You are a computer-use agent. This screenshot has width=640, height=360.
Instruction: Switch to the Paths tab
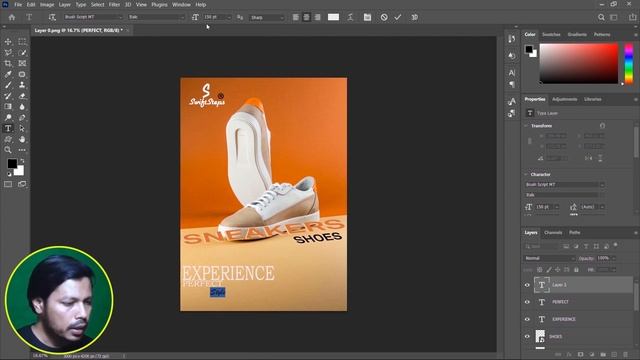point(575,233)
